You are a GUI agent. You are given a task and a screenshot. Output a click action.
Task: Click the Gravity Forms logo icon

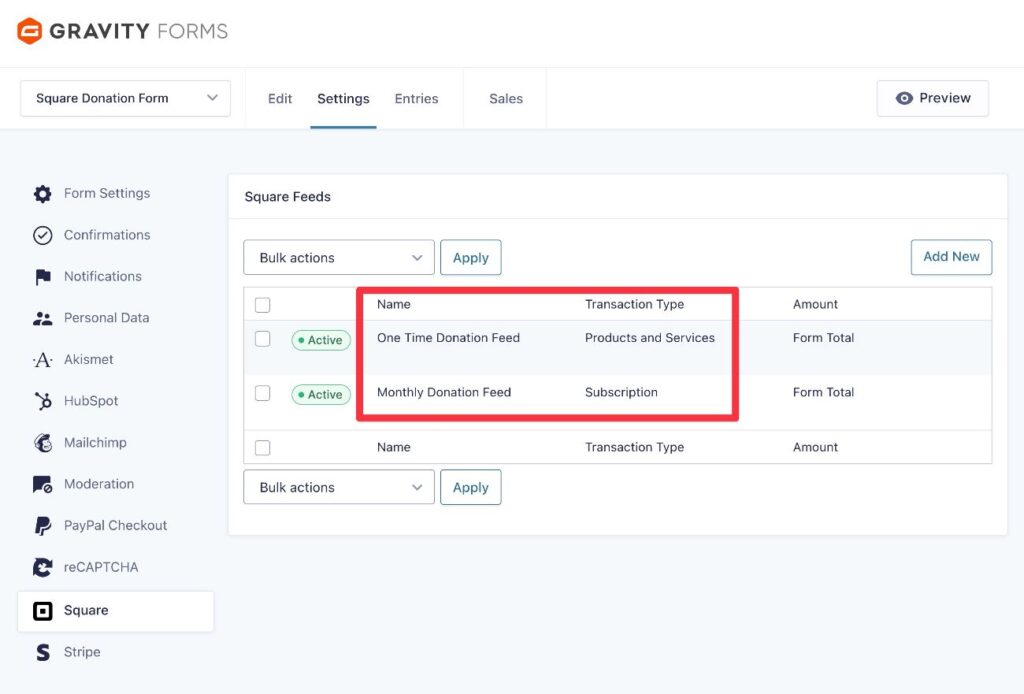coord(29,31)
